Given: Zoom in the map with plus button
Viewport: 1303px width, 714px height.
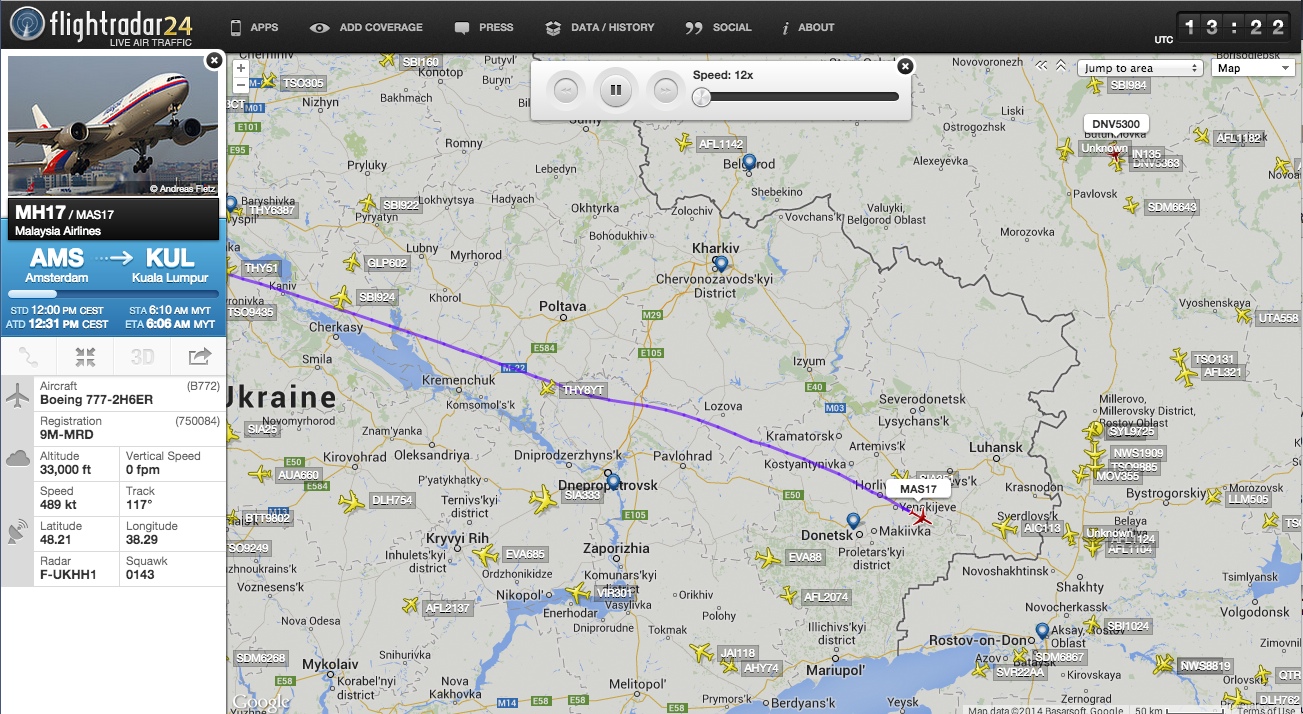Looking at the screenshot, I should coord(240,68).
